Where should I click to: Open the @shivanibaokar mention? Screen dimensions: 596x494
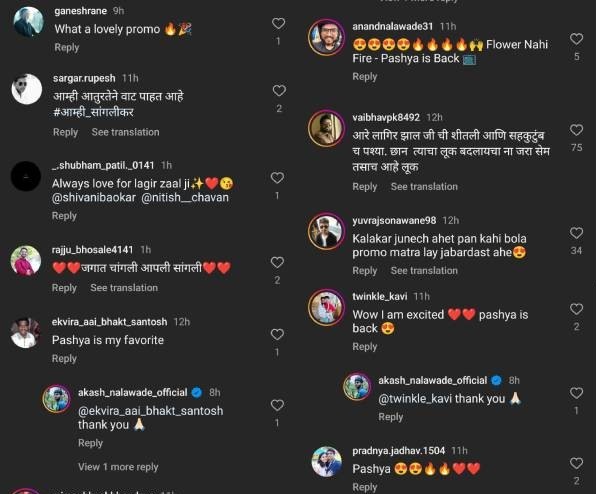(94, 198)
